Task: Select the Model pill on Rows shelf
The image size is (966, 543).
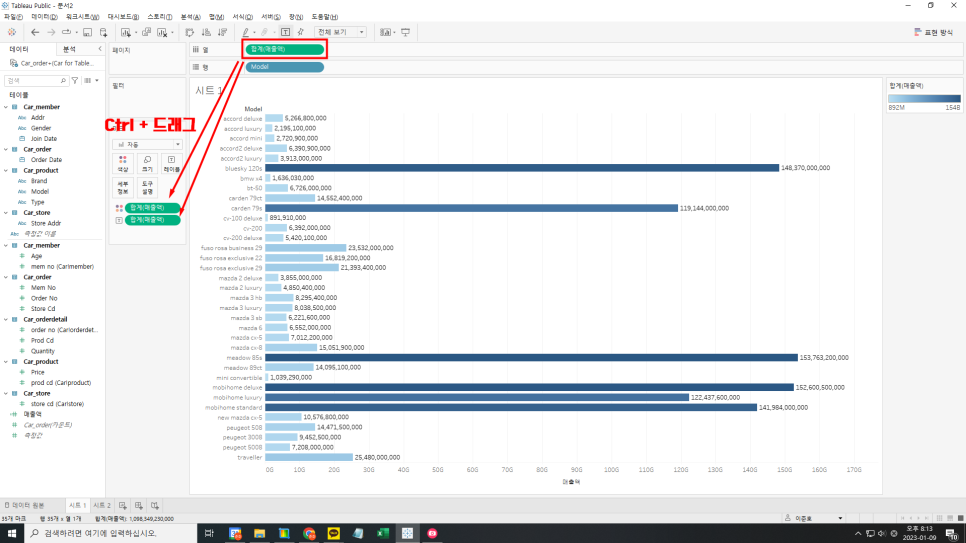Action: 285,67
